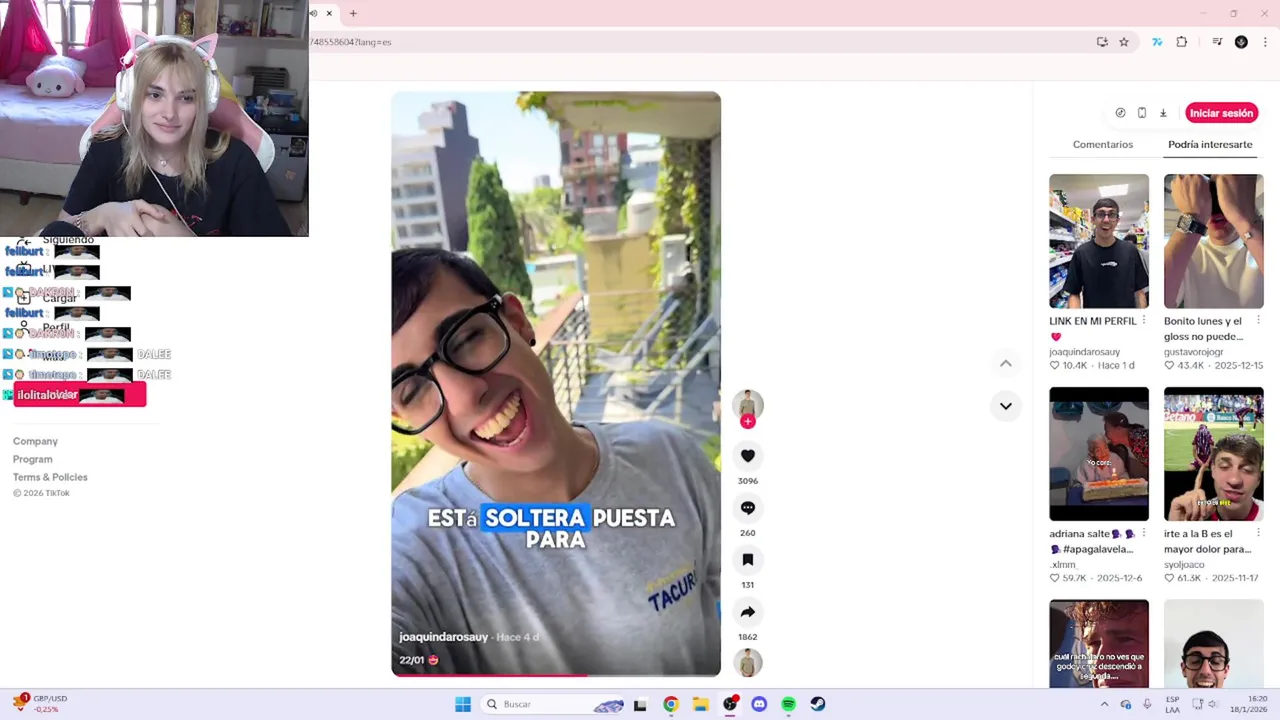1280x720 pixels.
Task: Click the 'Hace 4 d' timestamp
Action: coord(517,637)
